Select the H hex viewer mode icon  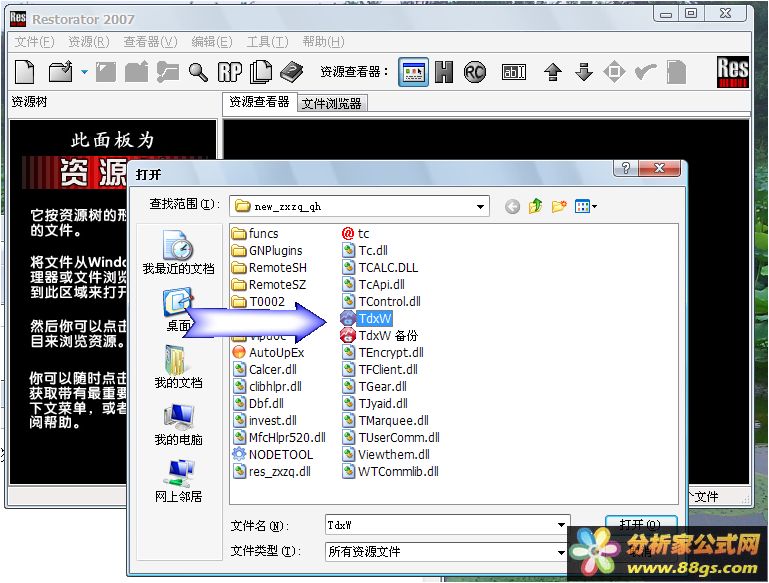coord(444,72)
